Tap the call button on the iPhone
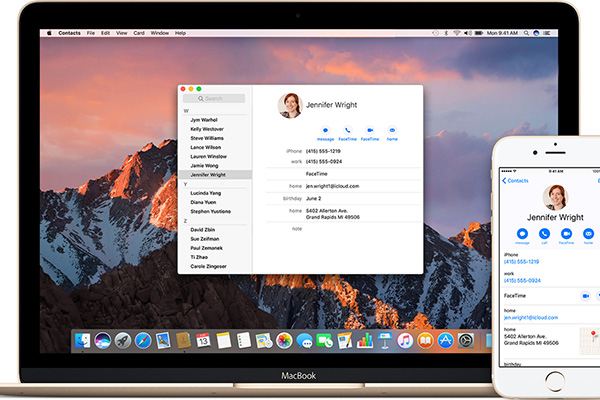Image resolution: width=600 pixels, height=400 pixels. (544, 233)
